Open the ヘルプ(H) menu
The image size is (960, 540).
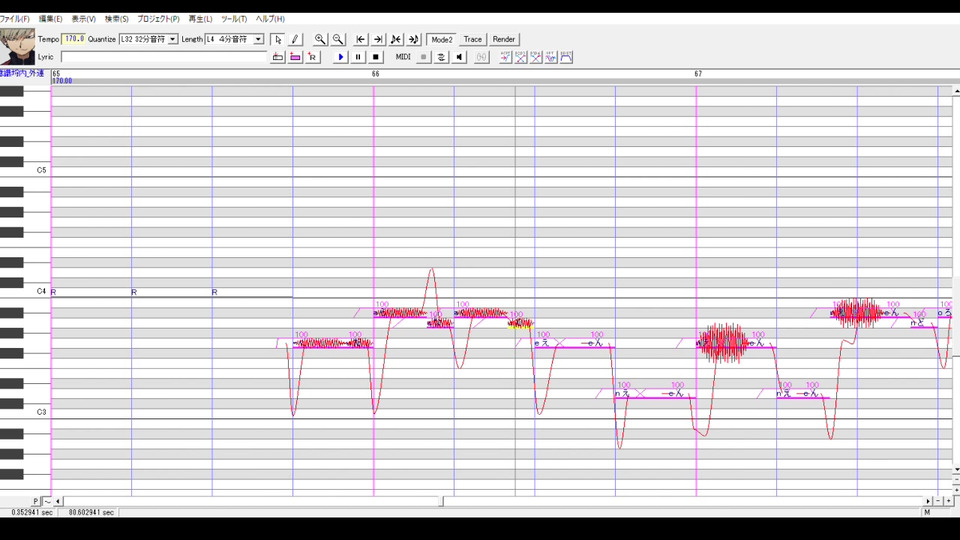(x=270, y=19)
